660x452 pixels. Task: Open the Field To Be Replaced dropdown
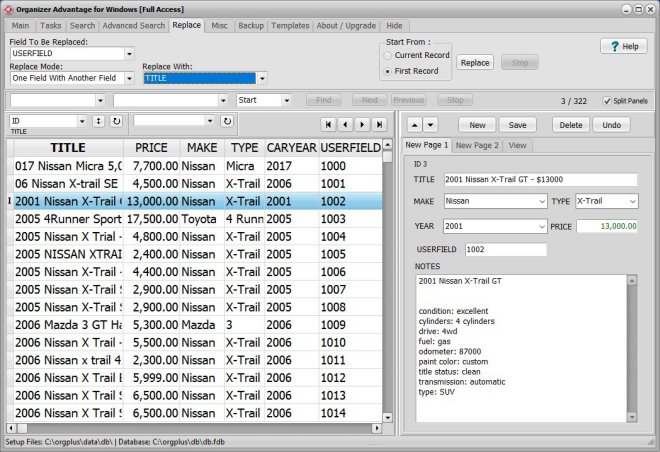point(129,54)
